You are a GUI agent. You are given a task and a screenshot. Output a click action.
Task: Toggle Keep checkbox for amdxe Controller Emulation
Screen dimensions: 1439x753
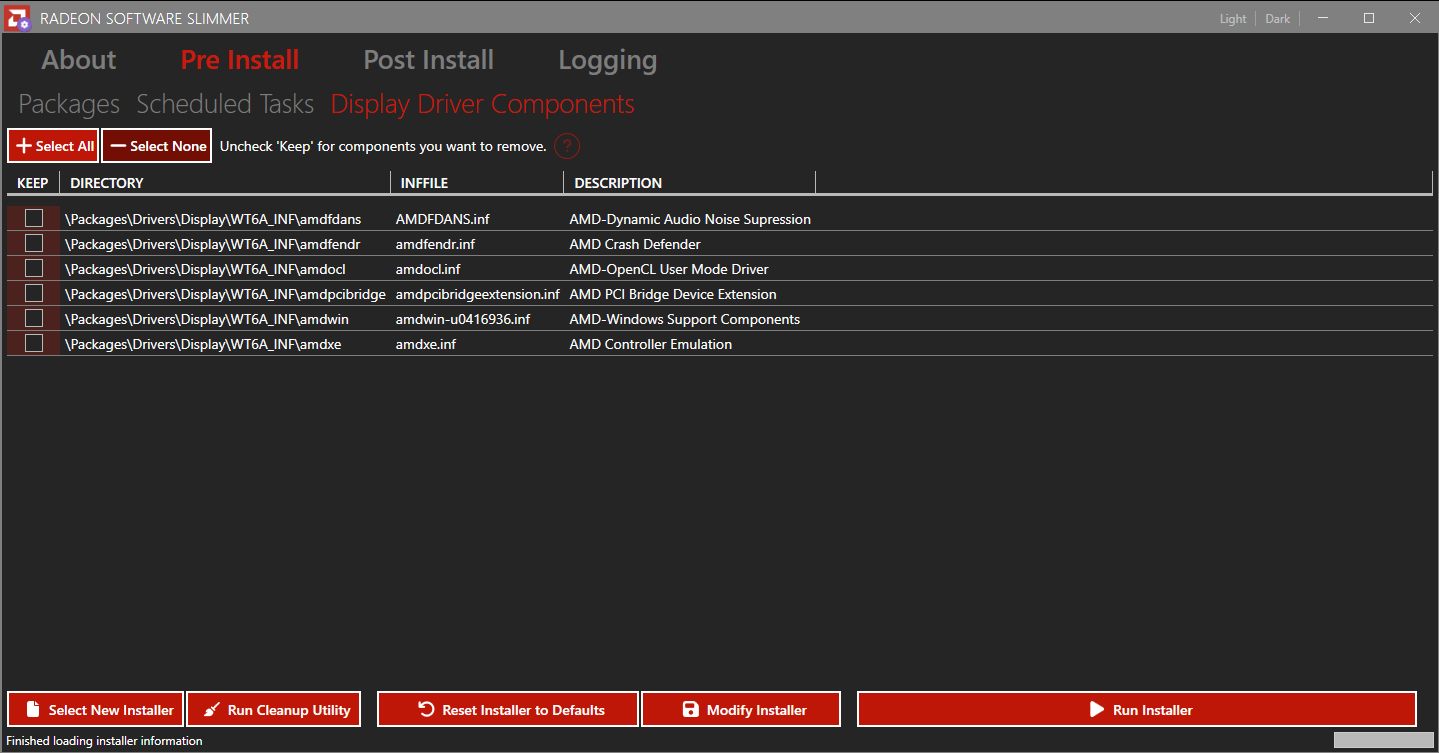click(34, 343)
